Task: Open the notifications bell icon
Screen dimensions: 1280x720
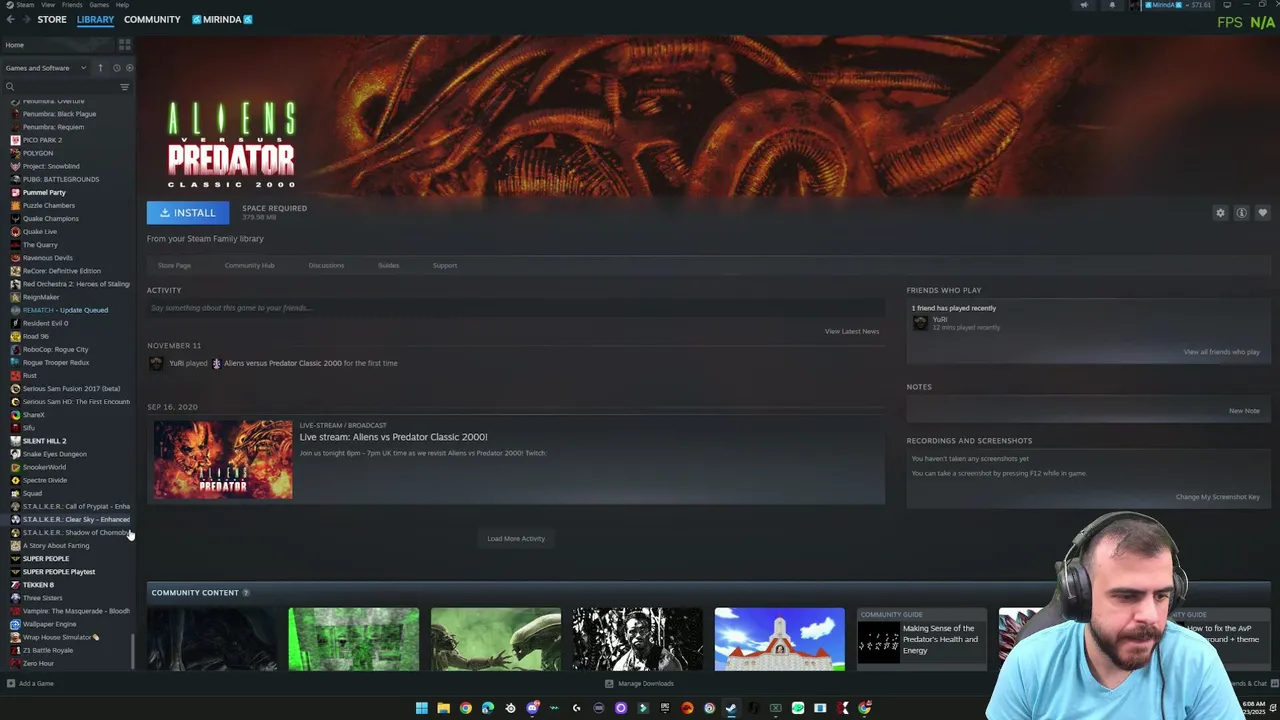Action: [1112, 5]
